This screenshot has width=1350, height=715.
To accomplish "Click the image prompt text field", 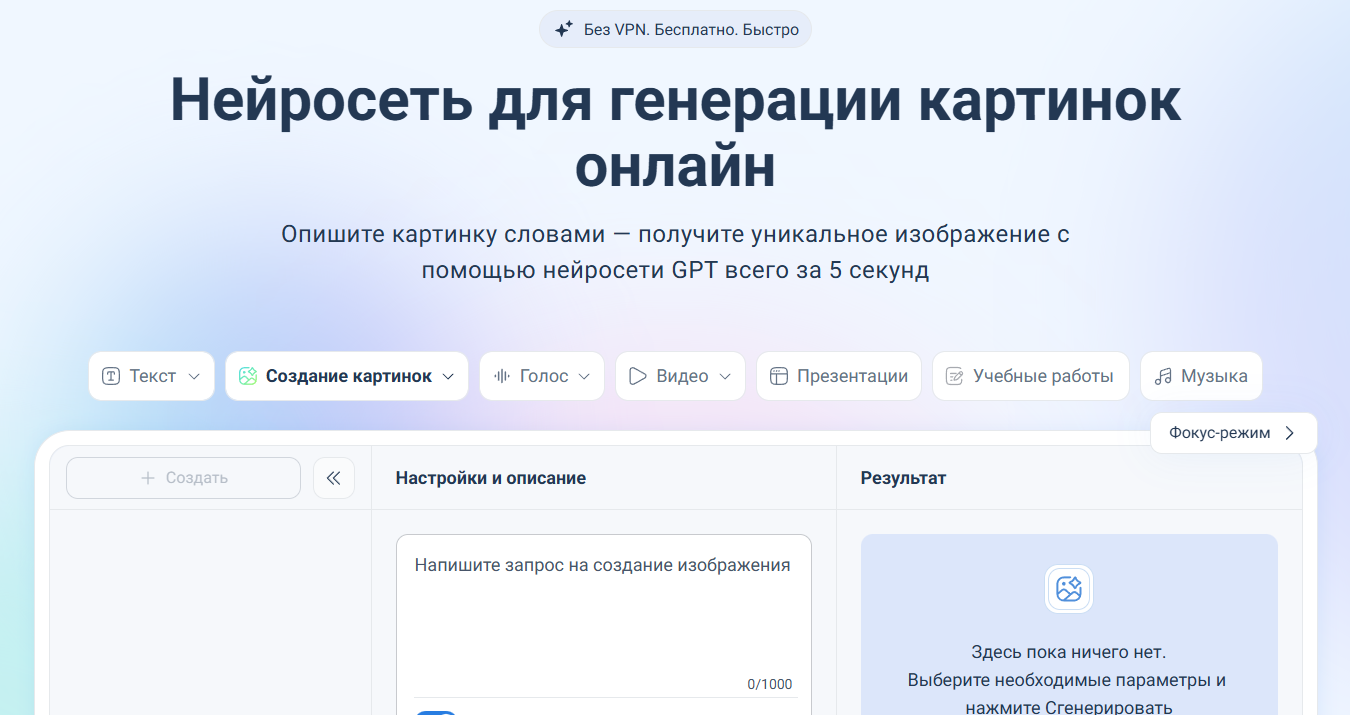I will click(x=603, y=610).
